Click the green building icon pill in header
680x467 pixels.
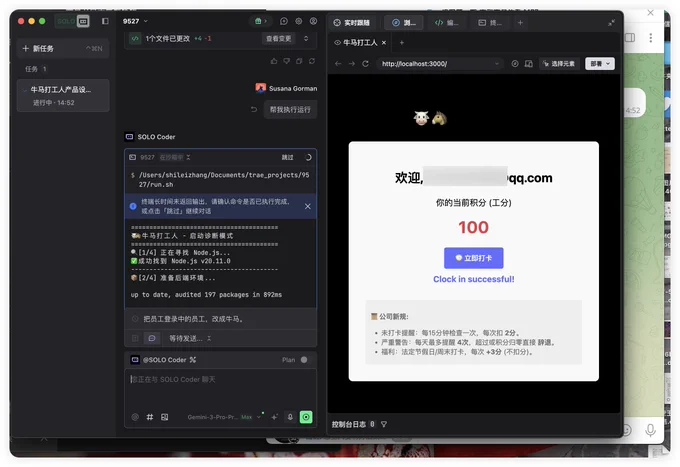point(259,21)
